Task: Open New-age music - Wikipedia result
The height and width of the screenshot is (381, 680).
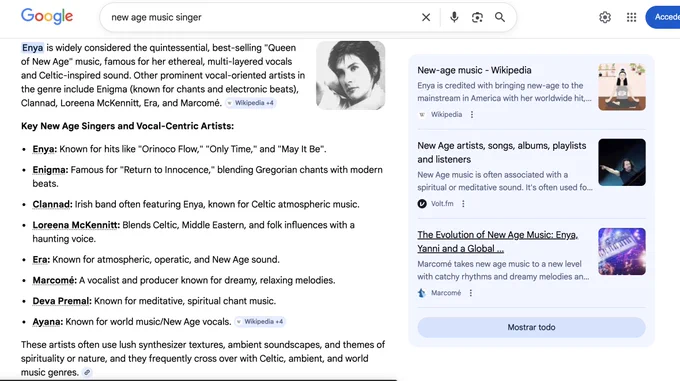Action: click(x=474, y=70)
